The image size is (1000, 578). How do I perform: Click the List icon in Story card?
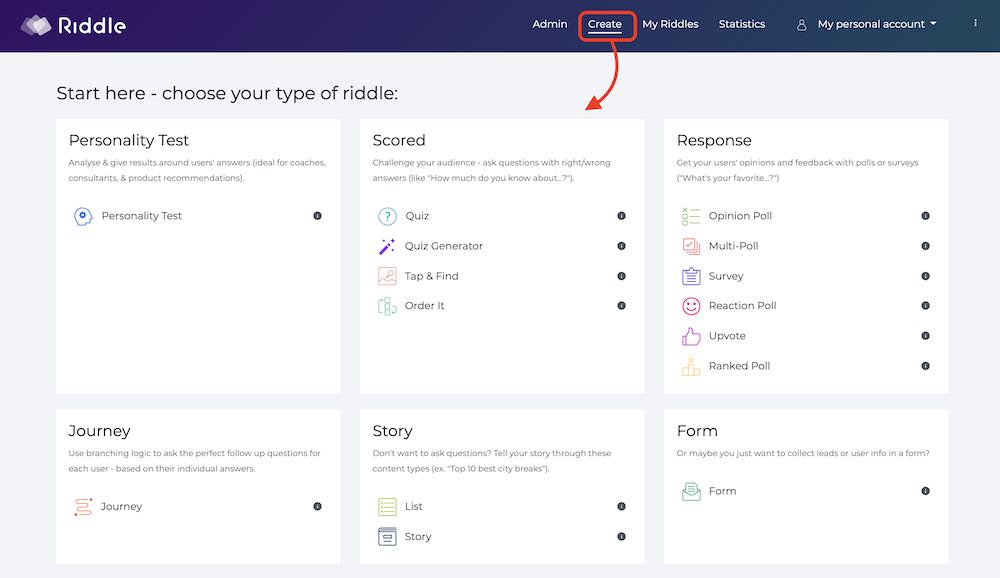point(387,507)
